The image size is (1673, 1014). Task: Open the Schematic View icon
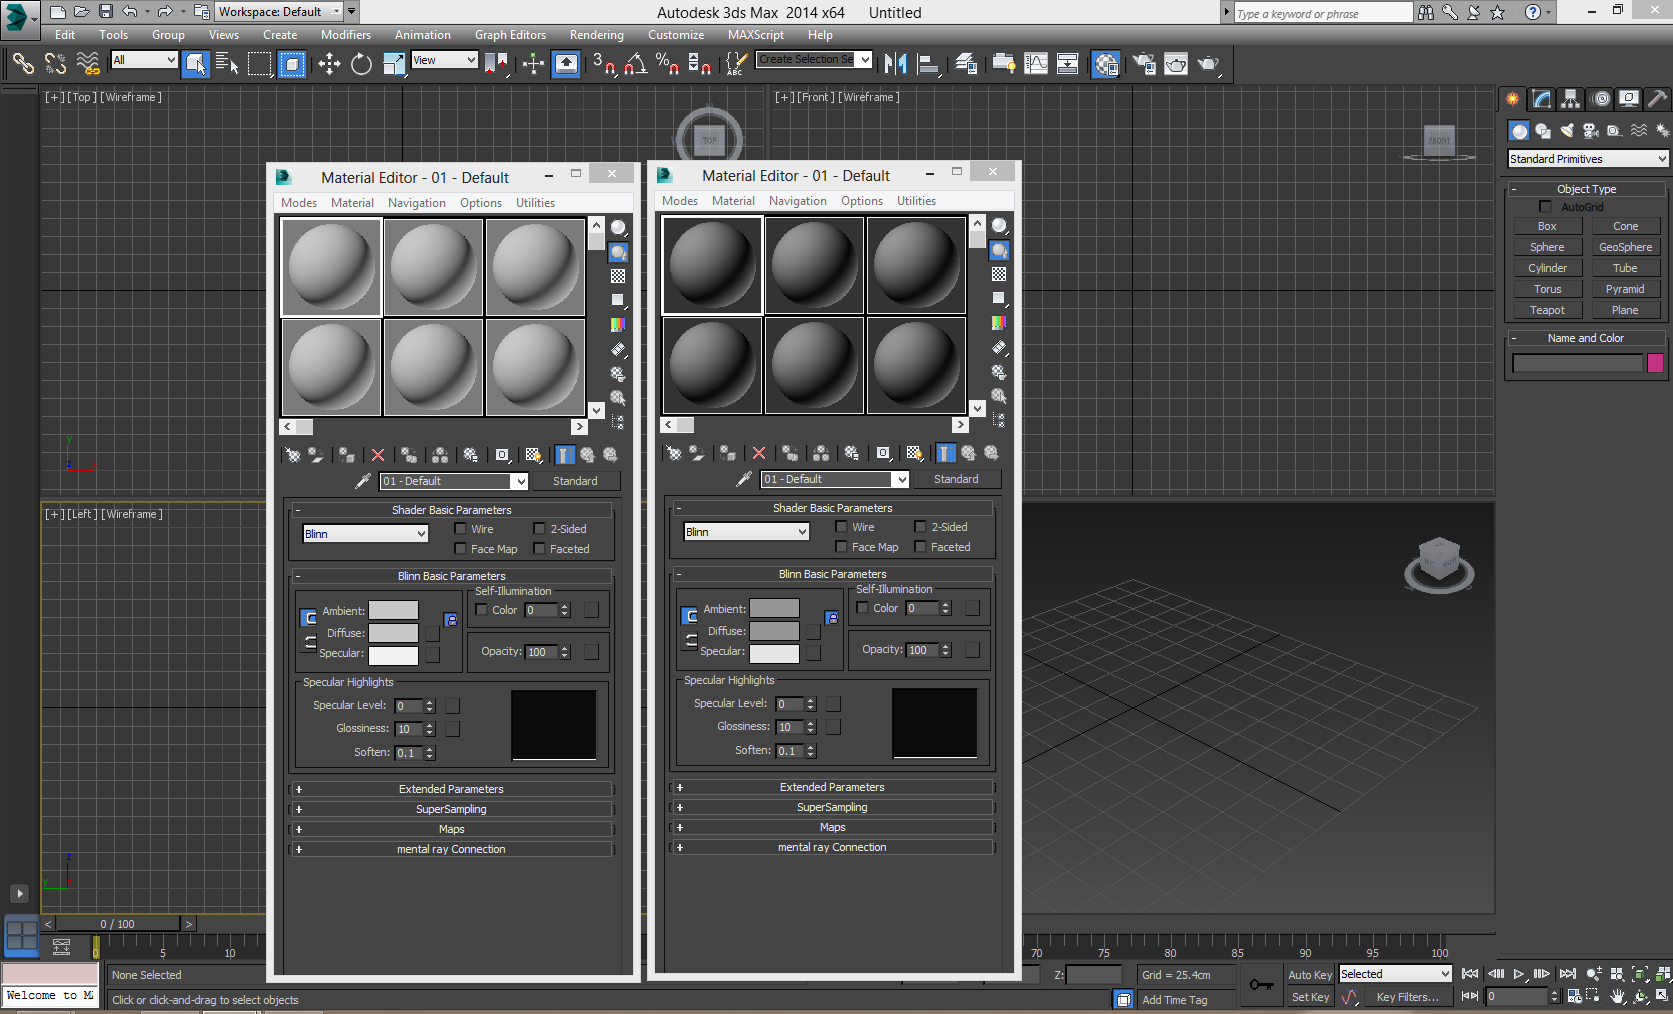click(1068, 64)
